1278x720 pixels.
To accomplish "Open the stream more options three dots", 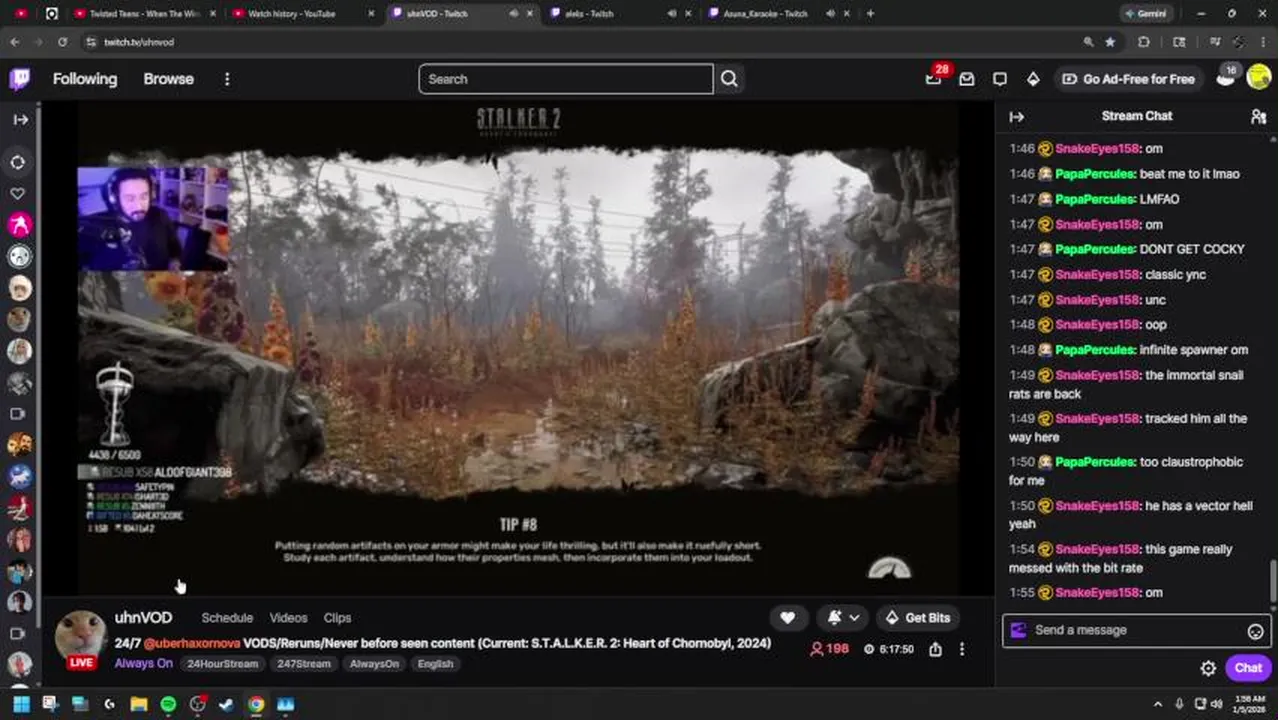I will tap(961, 649).
